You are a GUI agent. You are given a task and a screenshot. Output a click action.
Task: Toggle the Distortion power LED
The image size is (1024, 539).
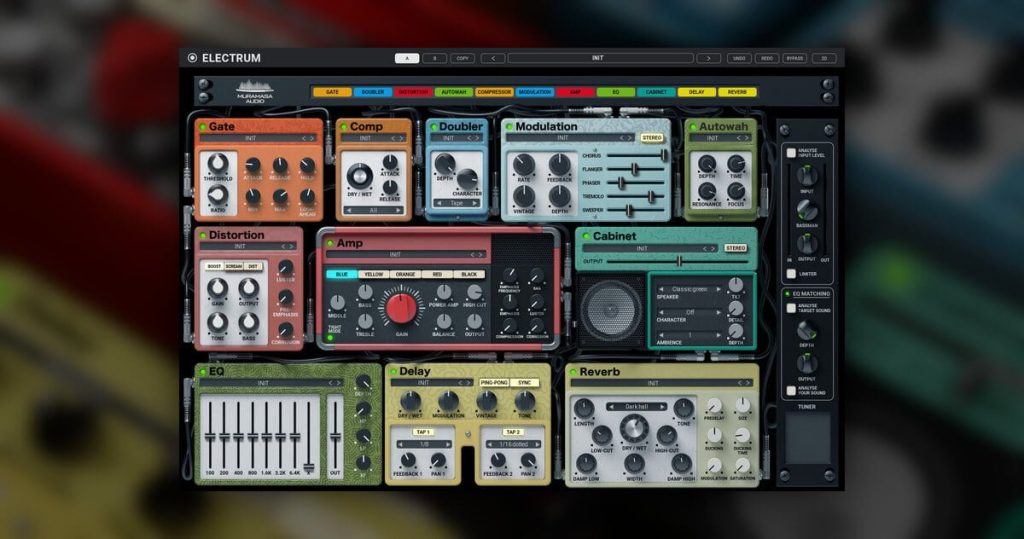(203, 235)
